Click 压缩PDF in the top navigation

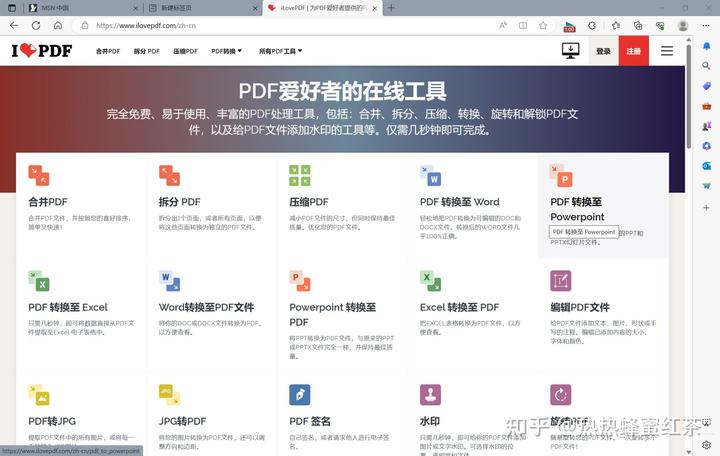185,51
